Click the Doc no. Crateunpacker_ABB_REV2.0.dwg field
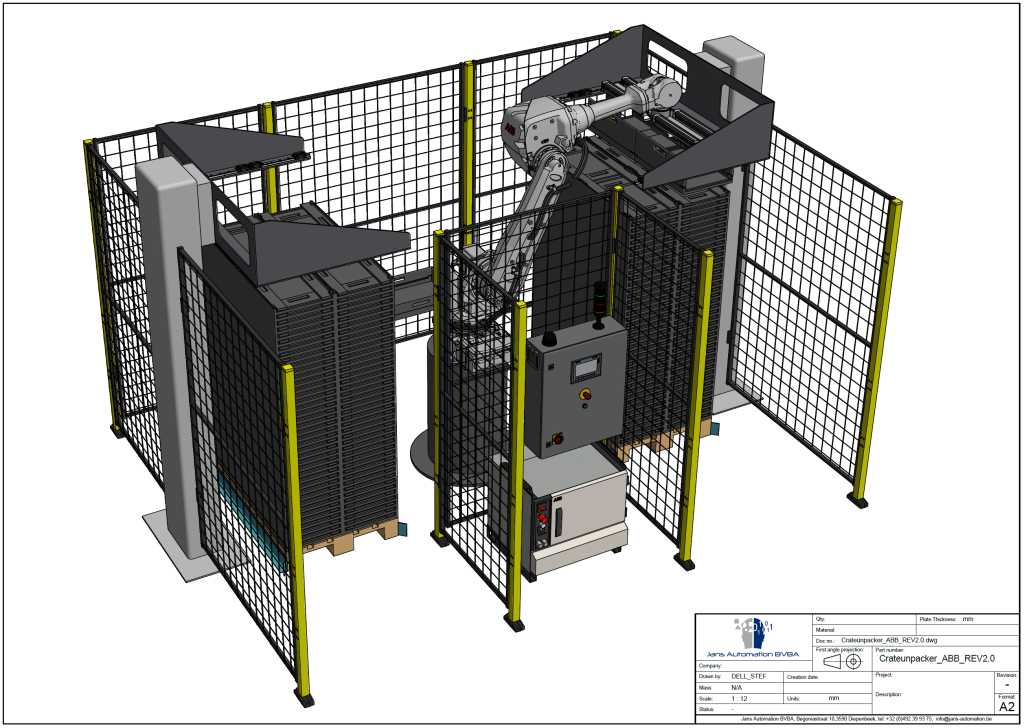The image size is (1024, 728). click(888, 640)
